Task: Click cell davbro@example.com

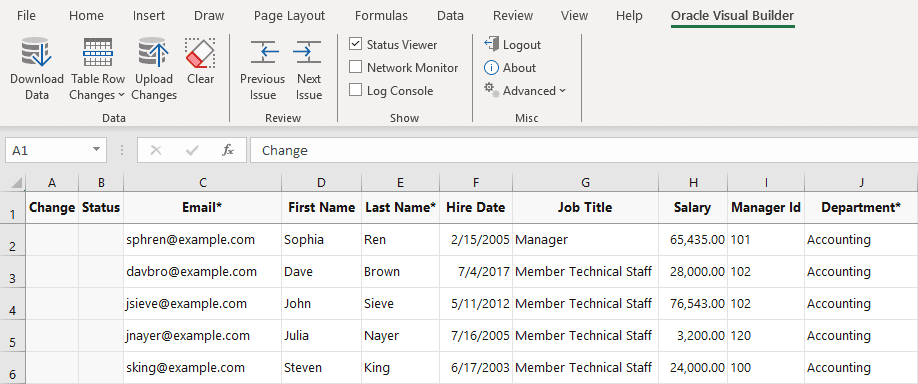Action: [203, 272]
